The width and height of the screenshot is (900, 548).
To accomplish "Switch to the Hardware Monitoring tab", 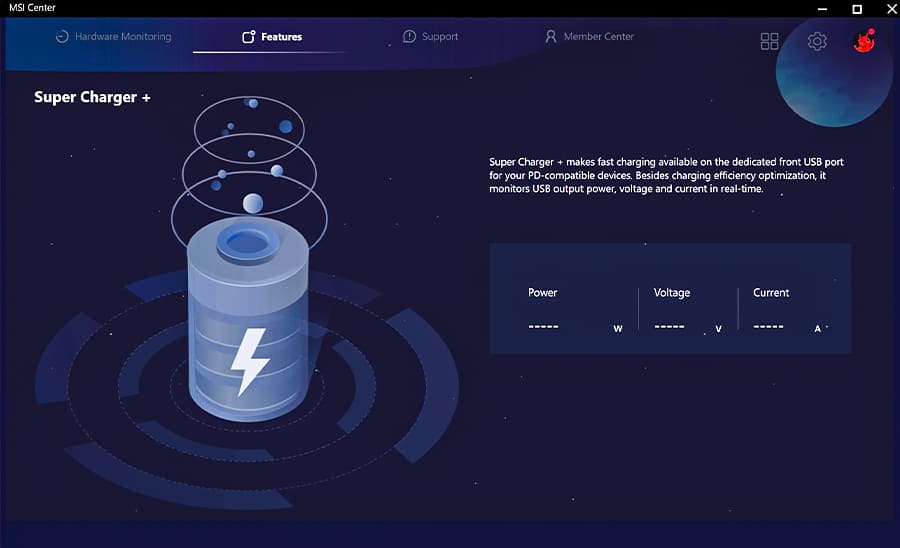I will 123,37.
